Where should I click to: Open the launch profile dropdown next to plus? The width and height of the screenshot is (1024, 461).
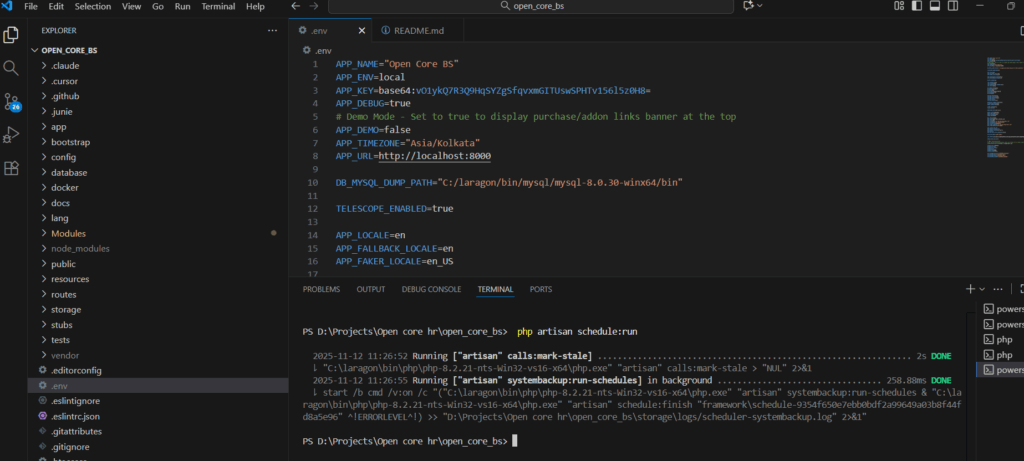tap(984, 289)
